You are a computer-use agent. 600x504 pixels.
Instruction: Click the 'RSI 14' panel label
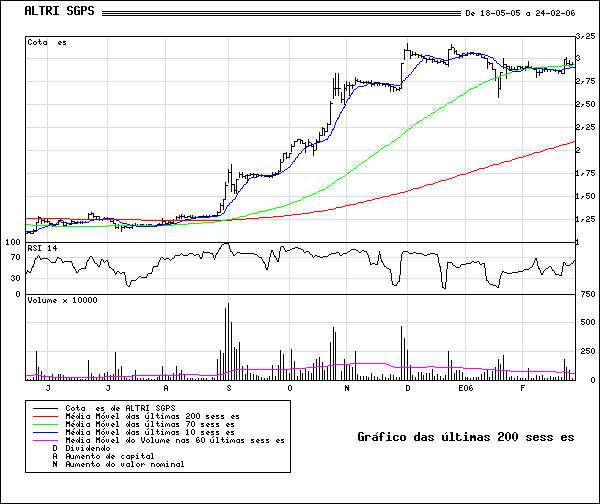[42, 248]
